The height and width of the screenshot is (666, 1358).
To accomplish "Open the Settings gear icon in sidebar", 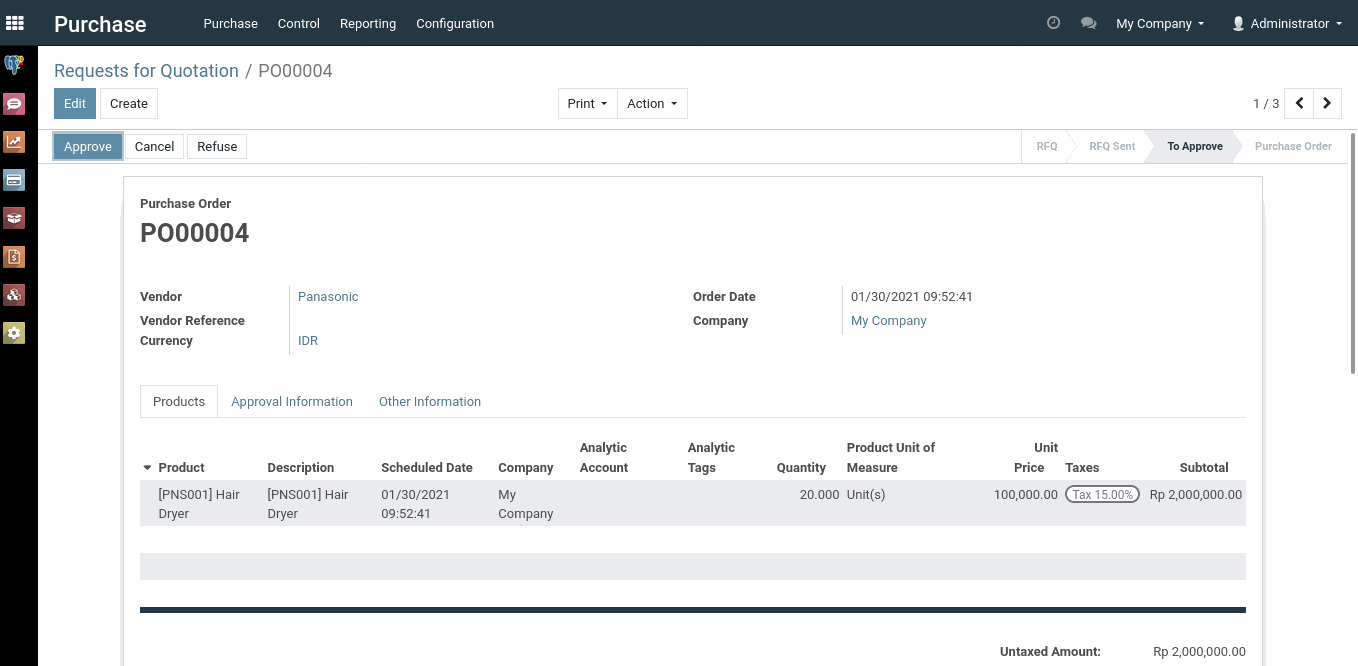I will coord(14,333).
